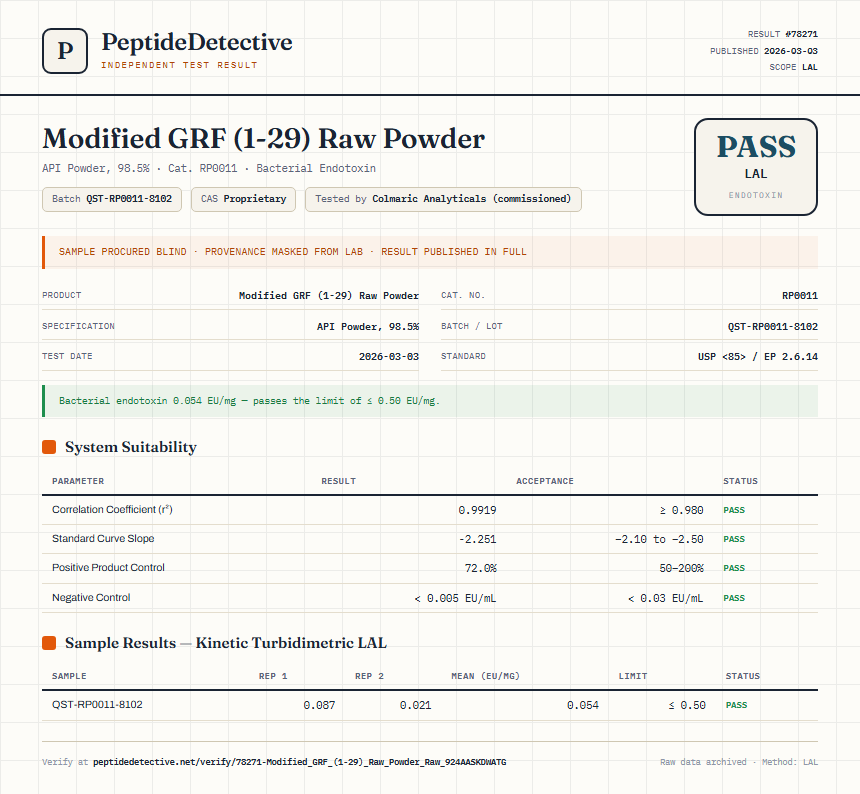Screen dimensions: 860x794
Task: Click the limit value '≤ 0.50'
Action: (x=687, y=705)
